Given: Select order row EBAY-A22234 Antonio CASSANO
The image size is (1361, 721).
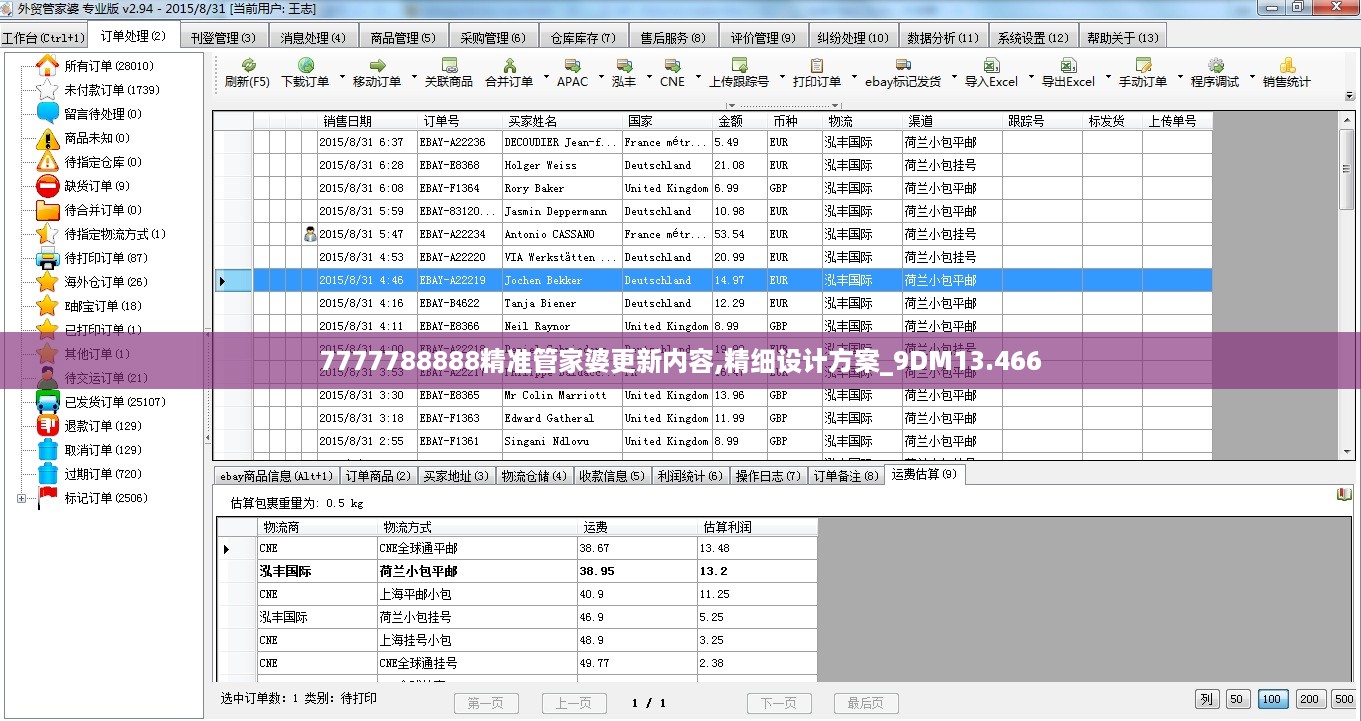Looking at the screenshot, I should click(x=713, y=234).
